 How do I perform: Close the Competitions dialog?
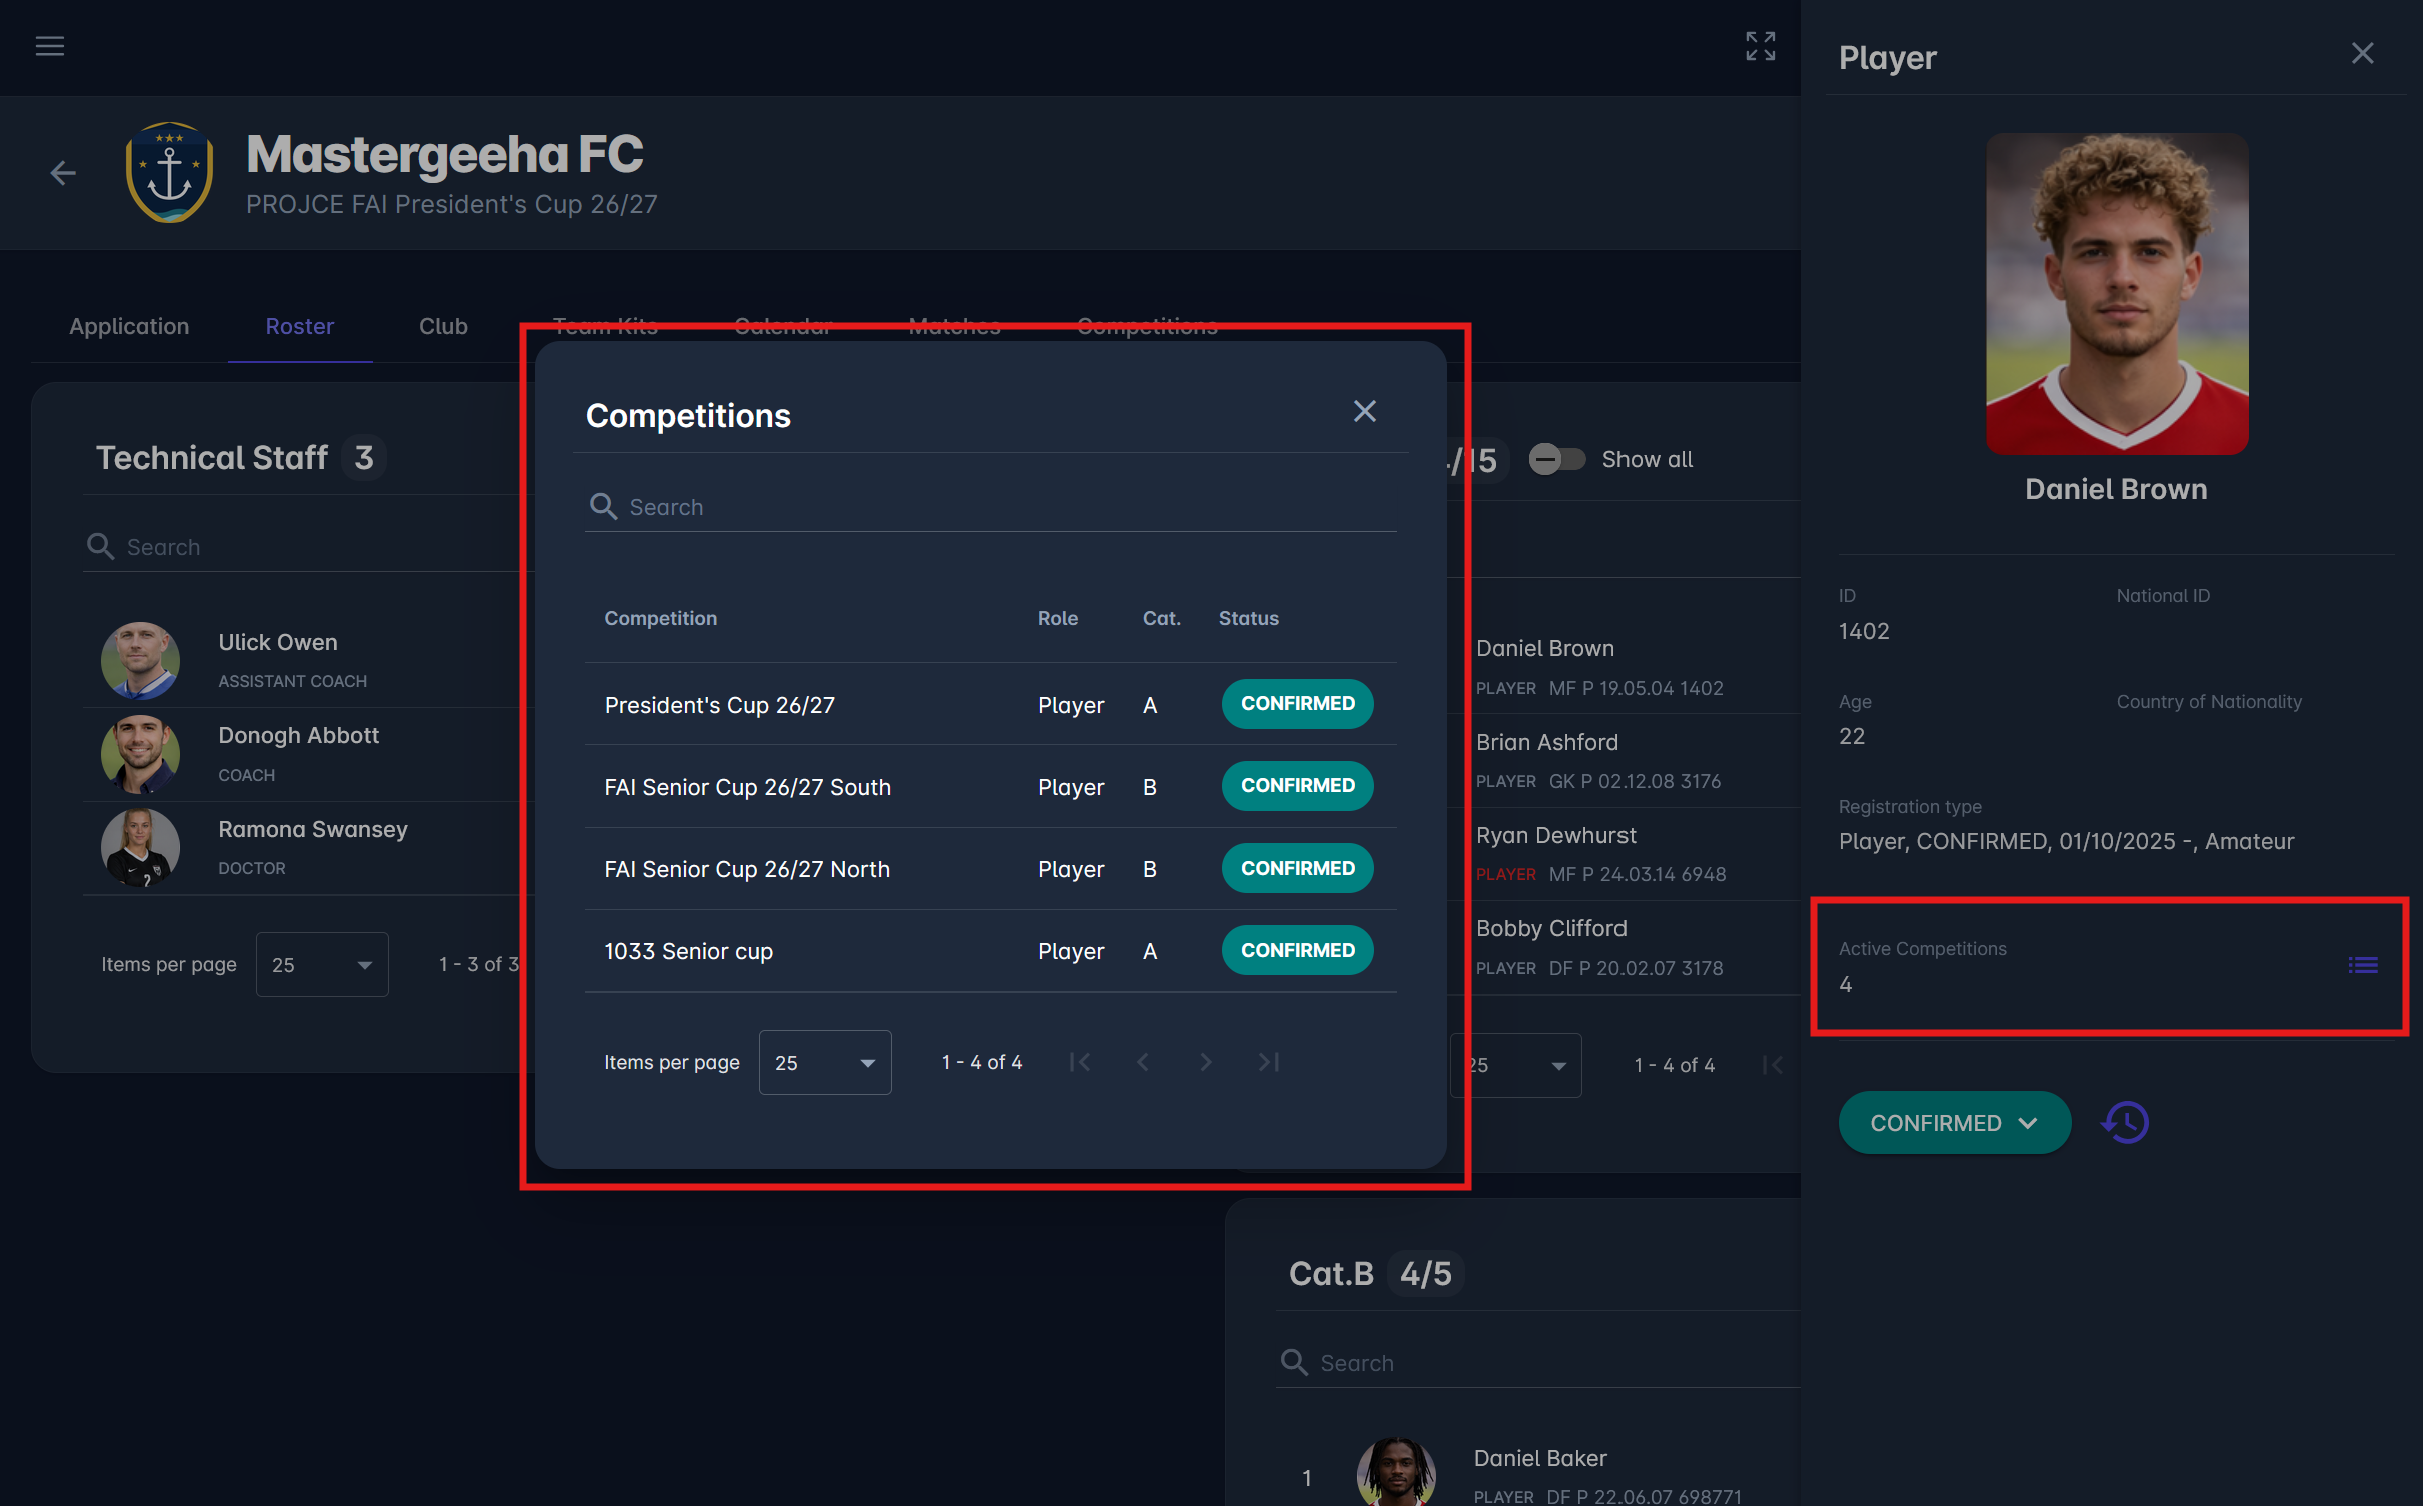[1364, 411]
